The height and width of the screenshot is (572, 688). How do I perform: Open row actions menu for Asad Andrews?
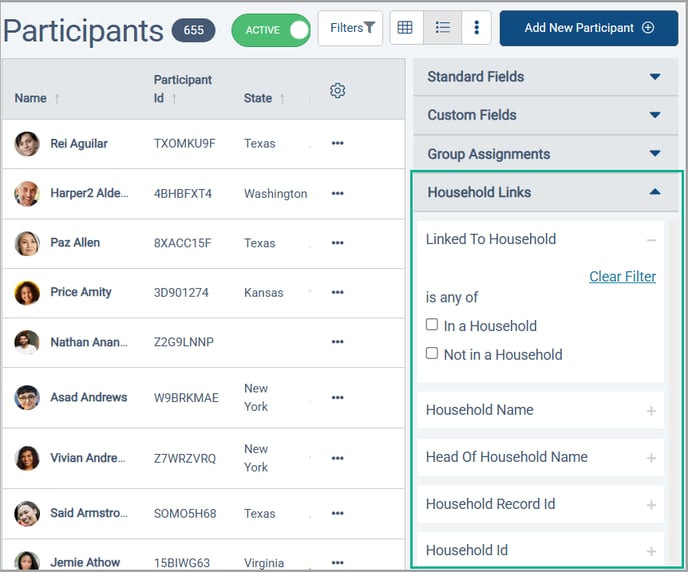point(337,397)
